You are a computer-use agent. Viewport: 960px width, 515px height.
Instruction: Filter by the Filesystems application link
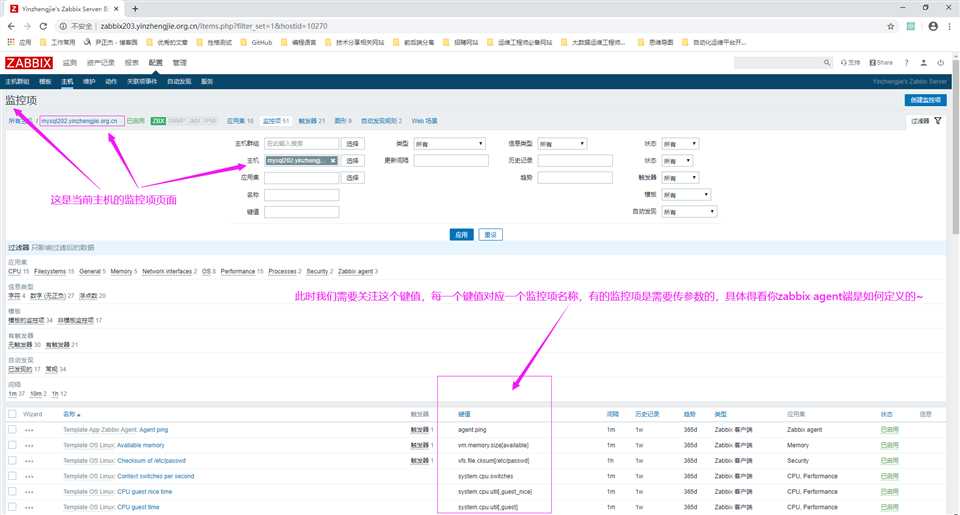tap(50, 271)
